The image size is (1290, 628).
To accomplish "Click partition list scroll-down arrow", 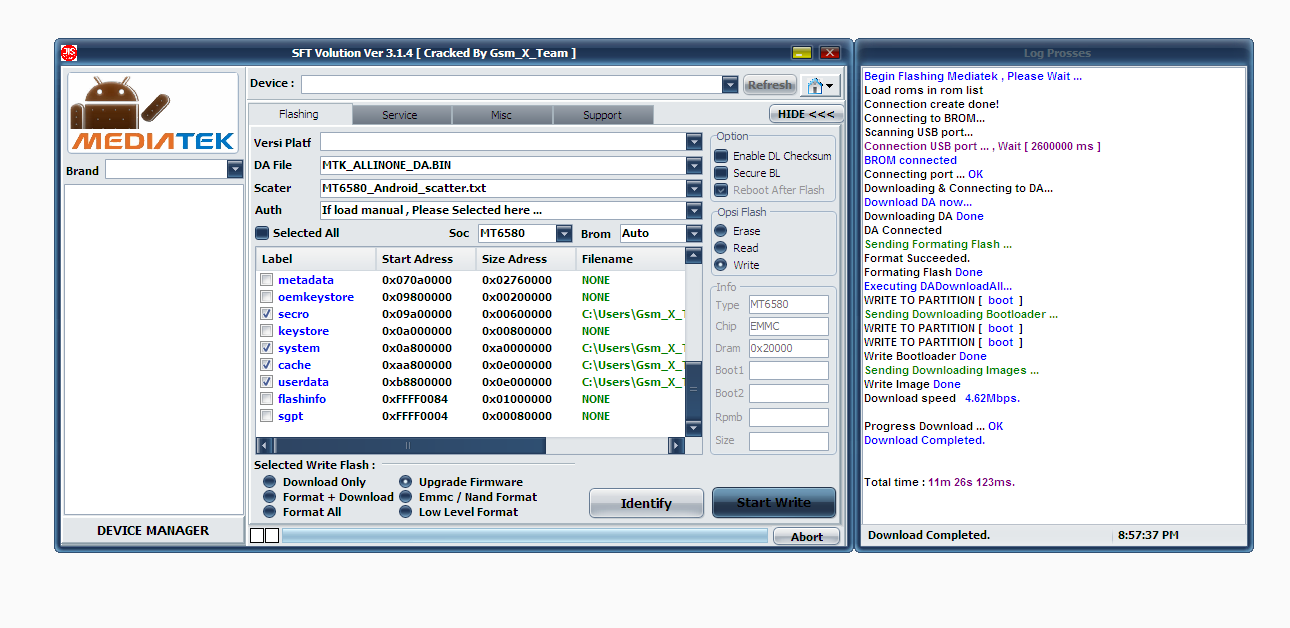I will 694,428.
